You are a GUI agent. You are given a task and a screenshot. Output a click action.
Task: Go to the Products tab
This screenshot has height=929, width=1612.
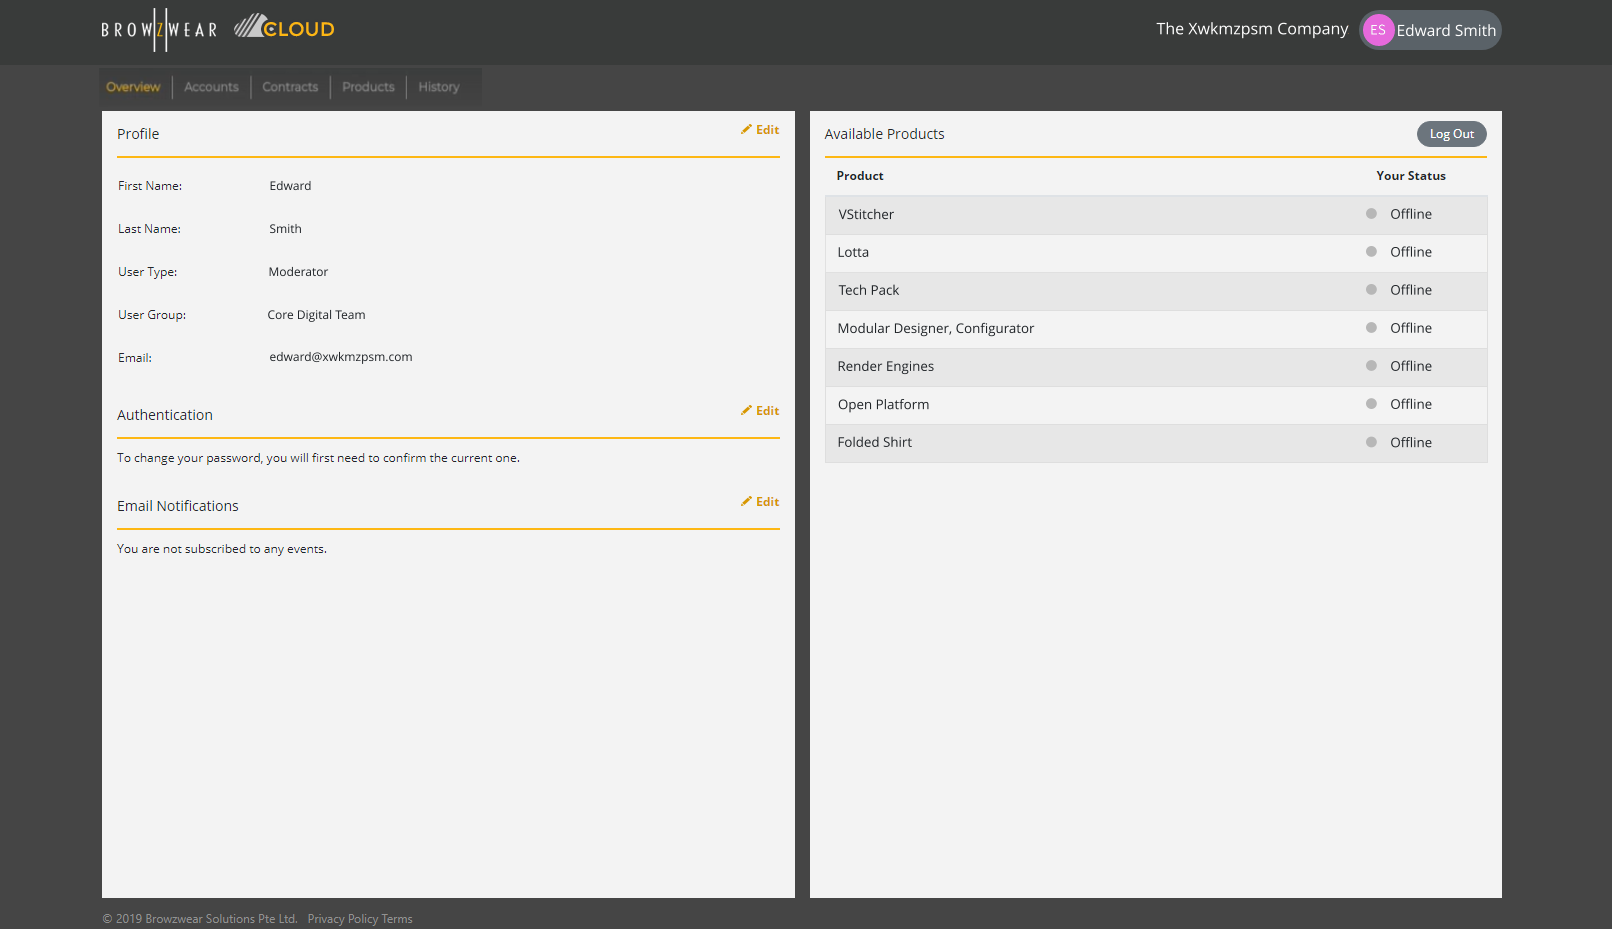tap(368, 87)
